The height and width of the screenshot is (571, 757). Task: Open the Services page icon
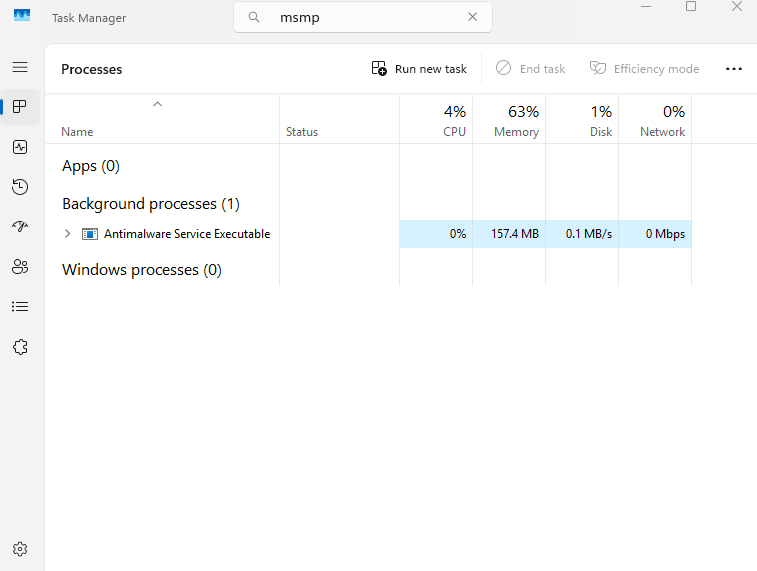click(x=20, y=347)
